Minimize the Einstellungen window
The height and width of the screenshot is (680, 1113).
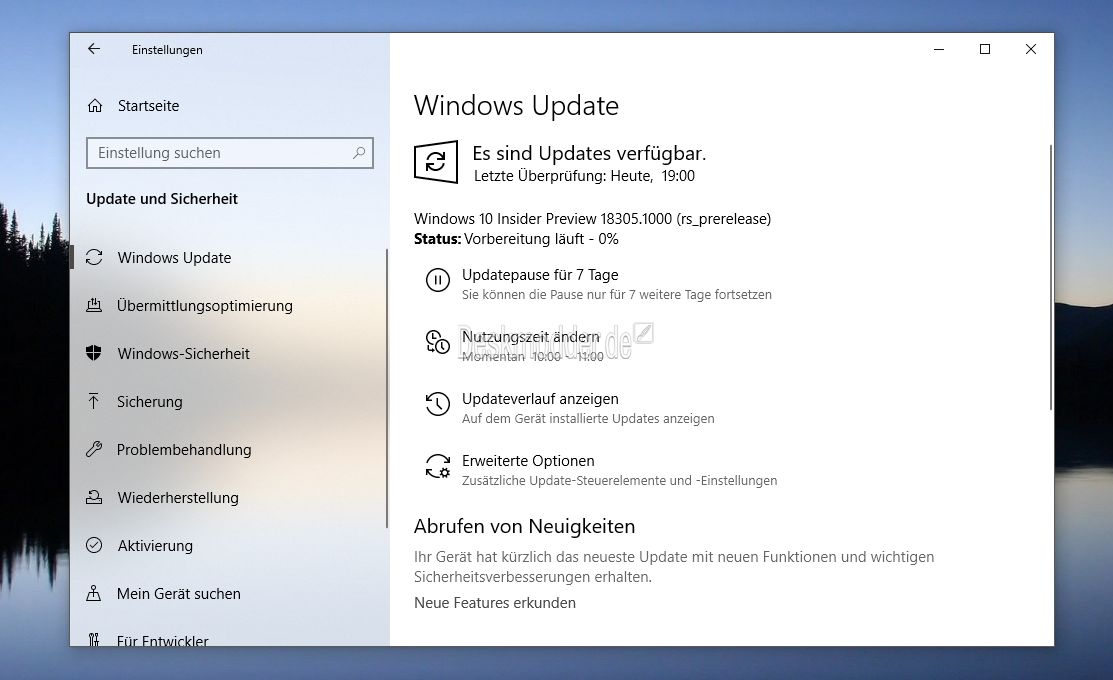[938, 49]
